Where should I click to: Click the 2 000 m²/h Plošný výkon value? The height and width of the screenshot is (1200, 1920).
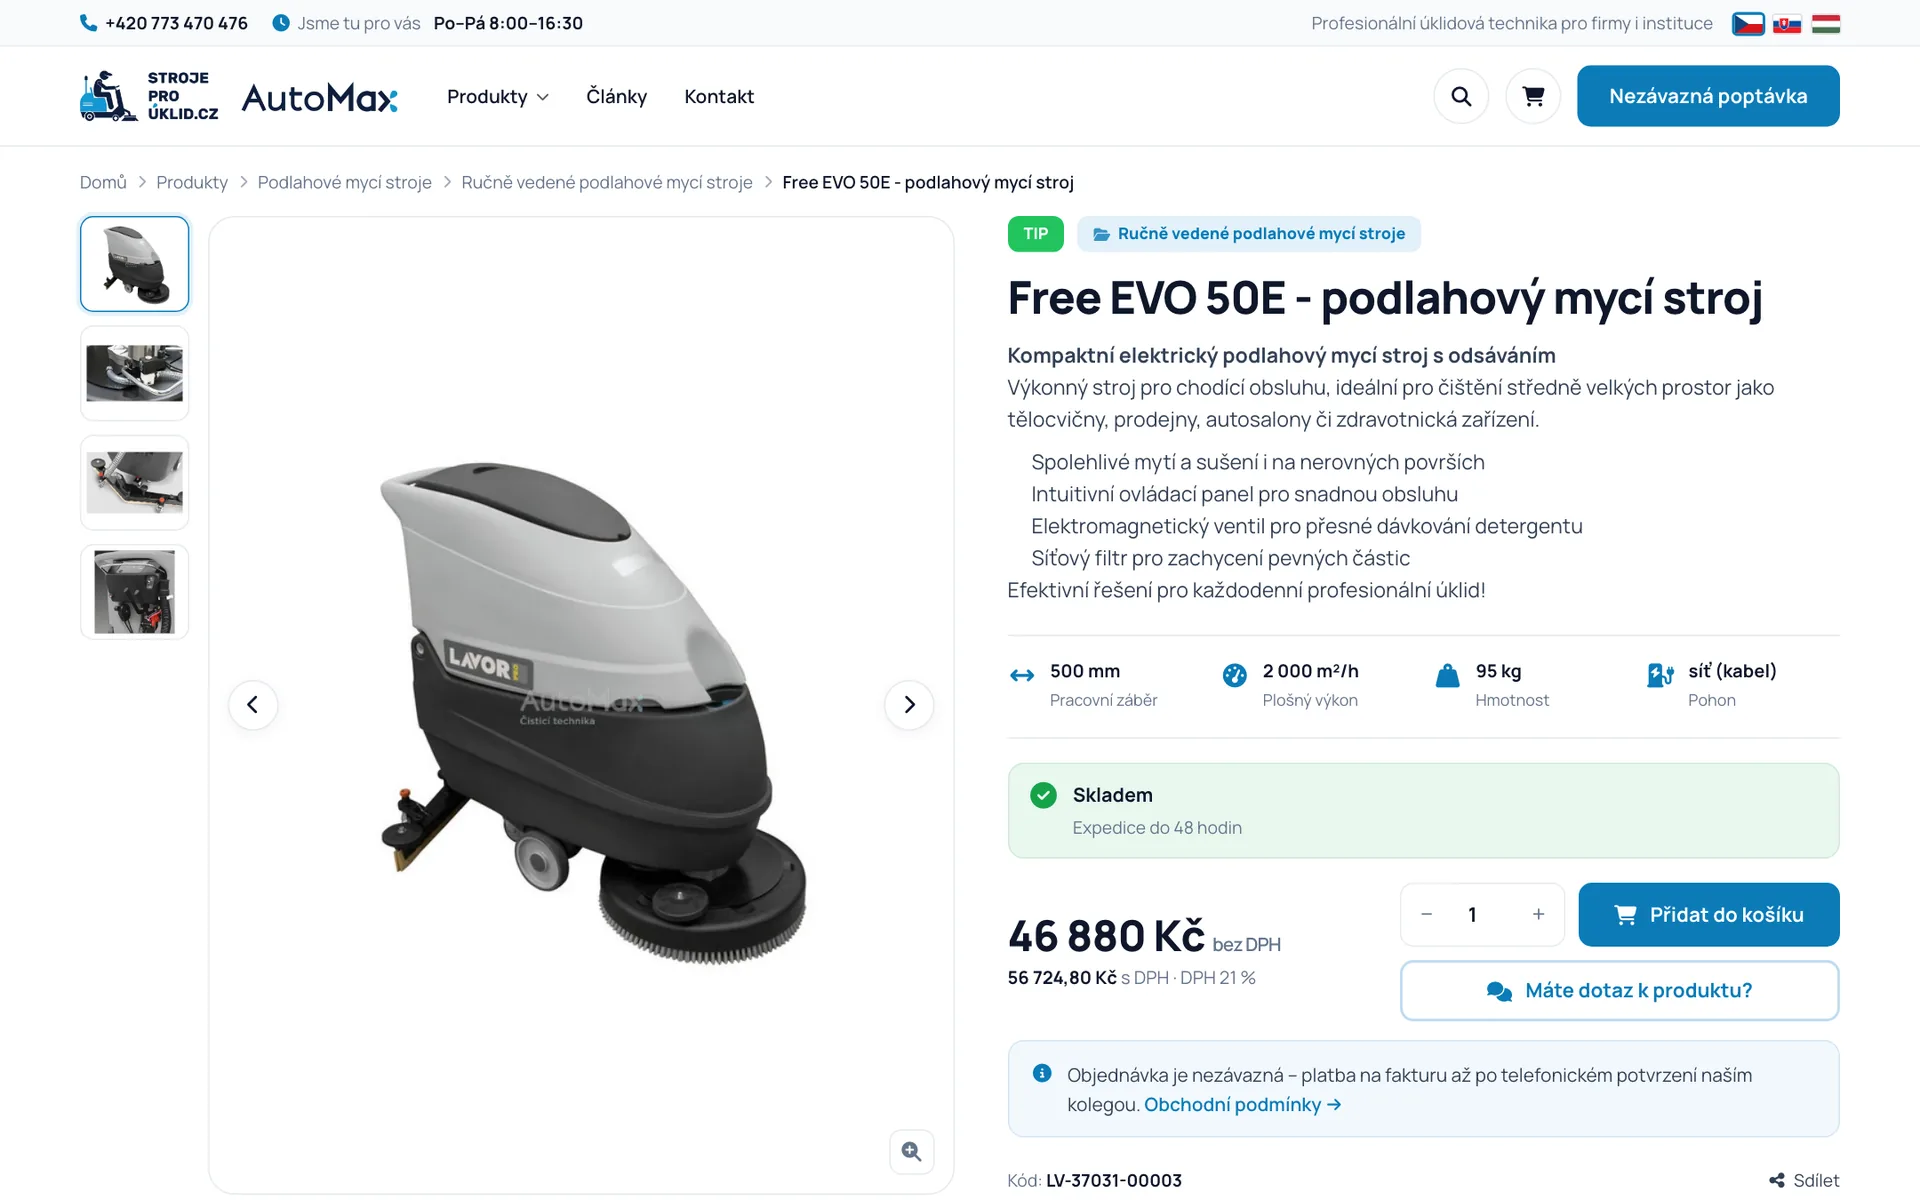pyautogui.click(x=1310, y=671)
